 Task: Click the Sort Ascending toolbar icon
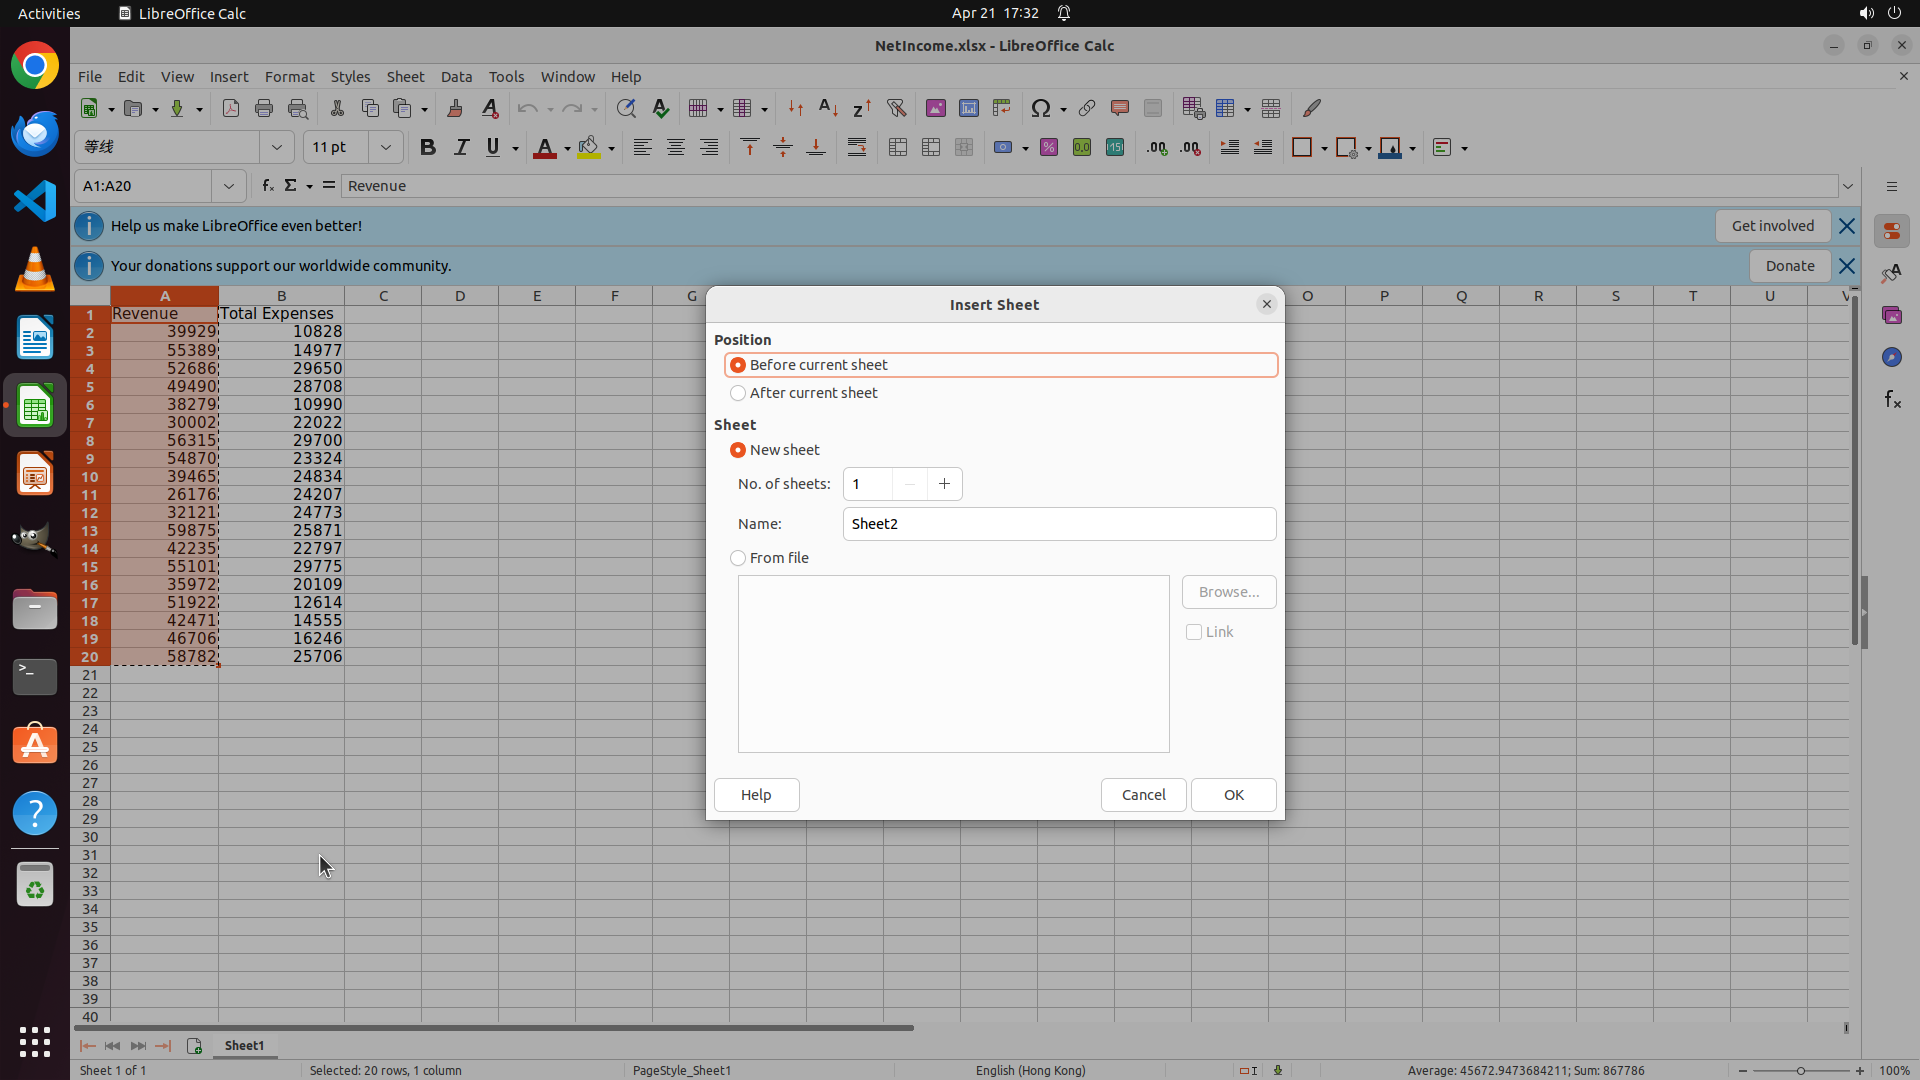(828, 108)
